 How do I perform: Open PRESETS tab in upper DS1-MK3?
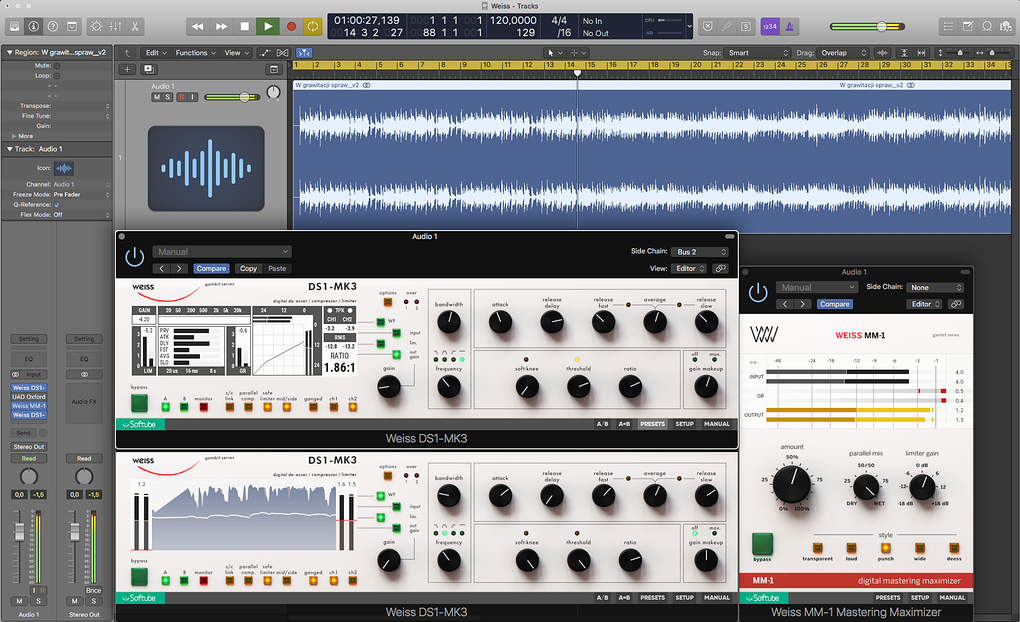(652, 424)
